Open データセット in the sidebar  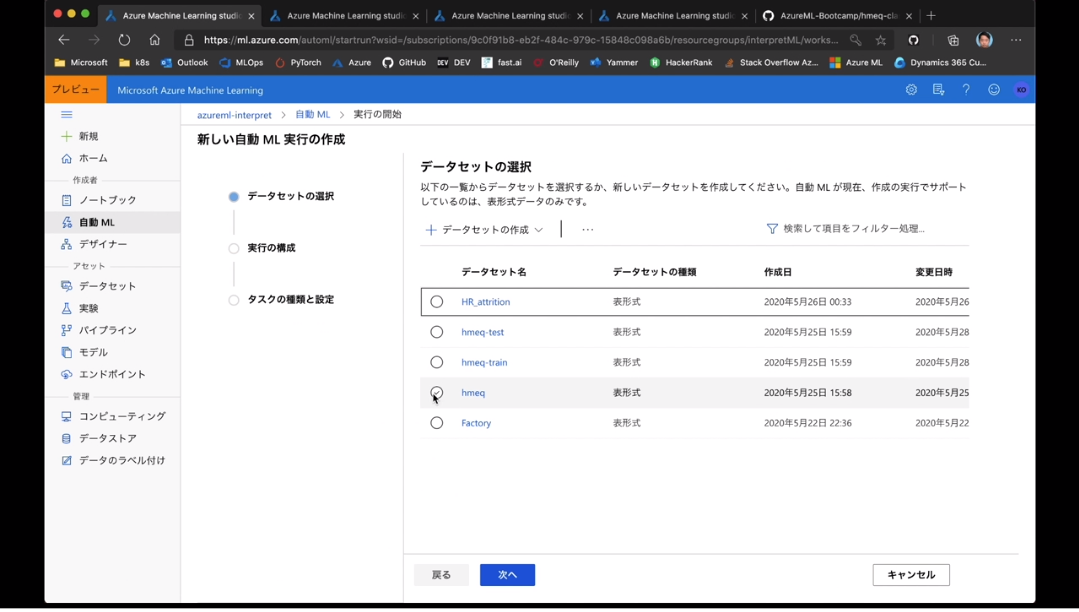point(98,286)
